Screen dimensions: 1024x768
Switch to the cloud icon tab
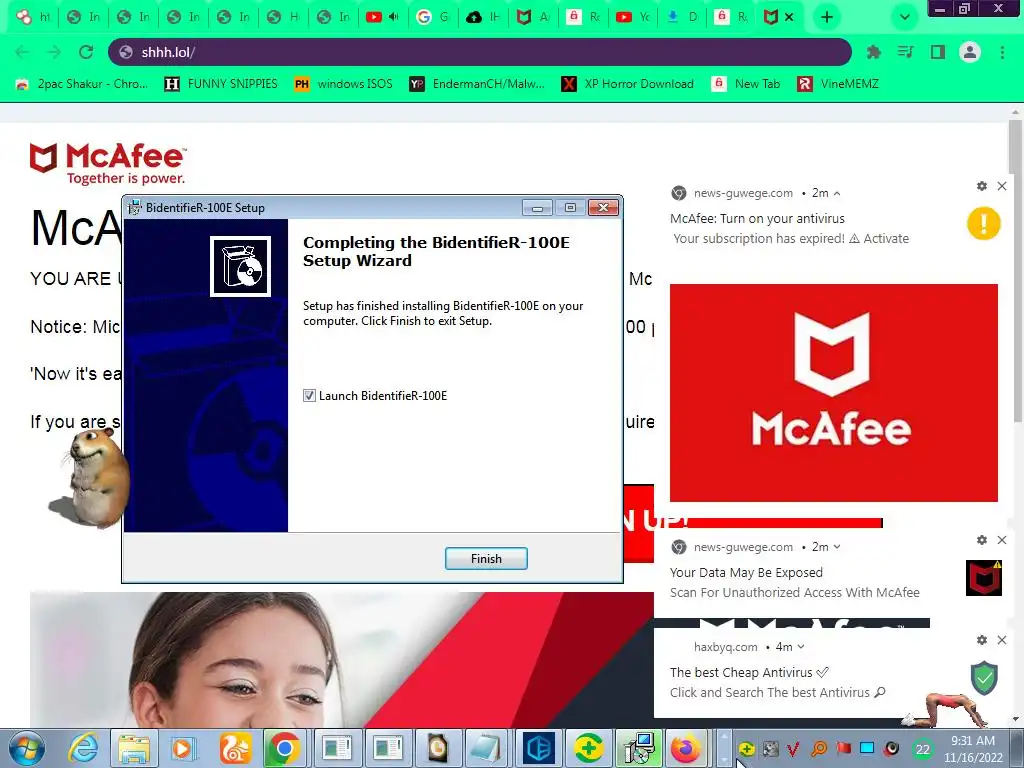(x=484, y=18)
